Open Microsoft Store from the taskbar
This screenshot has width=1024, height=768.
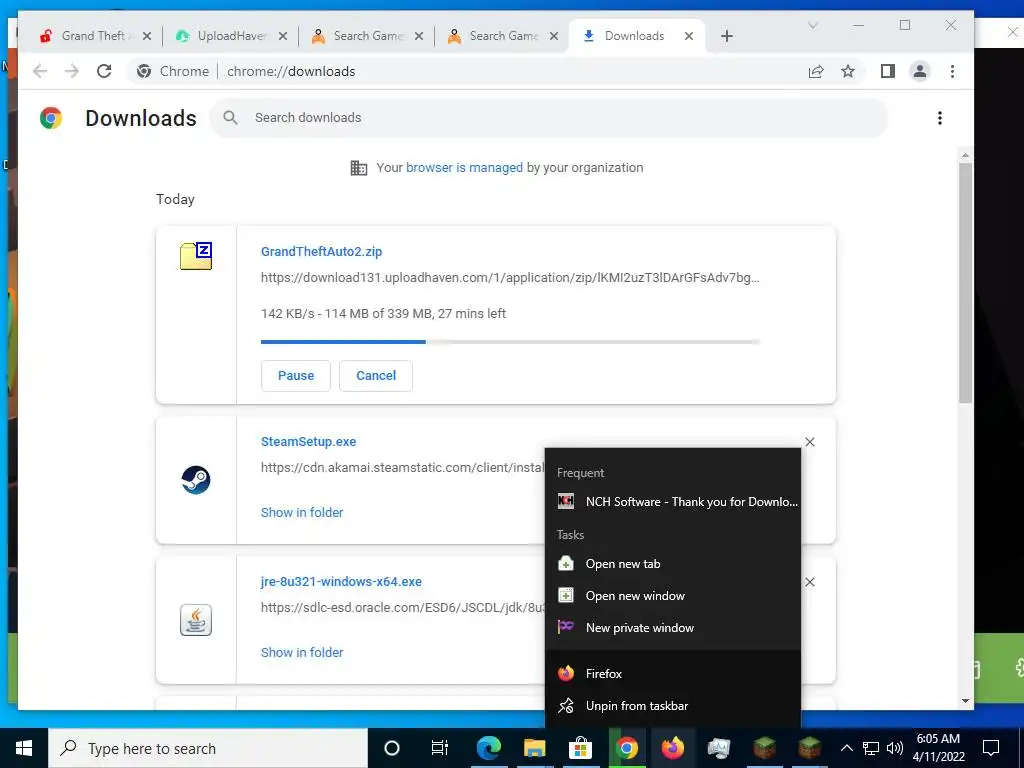580,748
